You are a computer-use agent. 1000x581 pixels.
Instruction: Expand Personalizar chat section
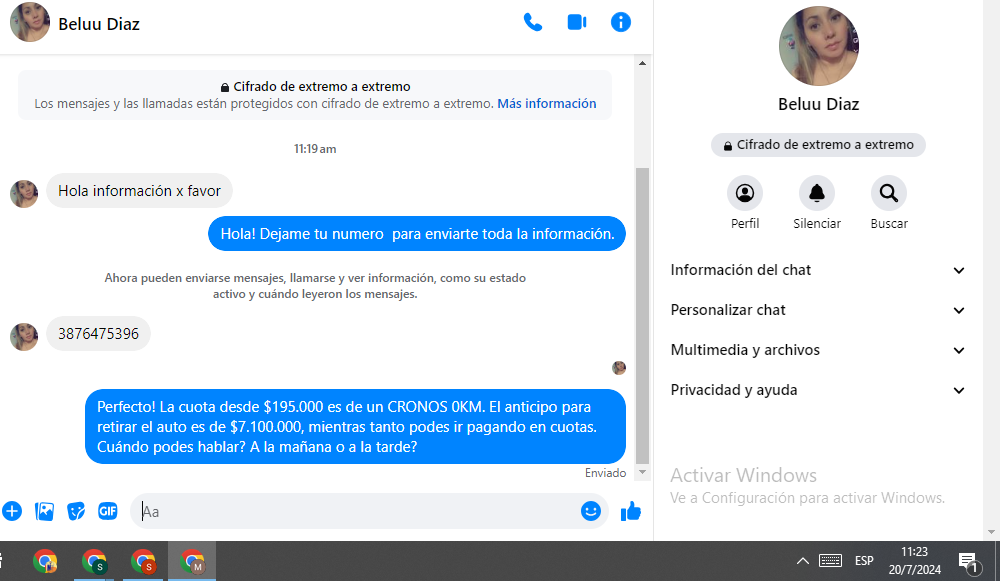pyautogui.click(x=818, y=310)
